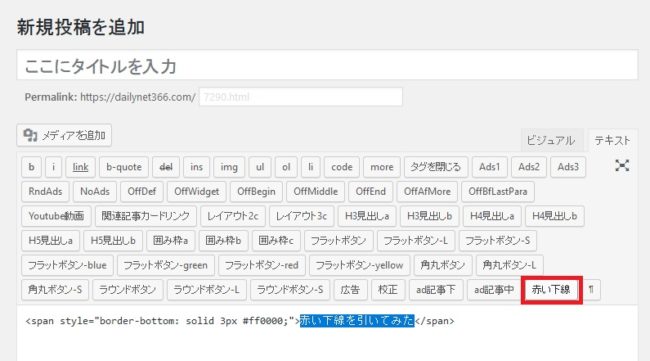
Task: Click the OffMiddle button
Action: click(315, 191)
